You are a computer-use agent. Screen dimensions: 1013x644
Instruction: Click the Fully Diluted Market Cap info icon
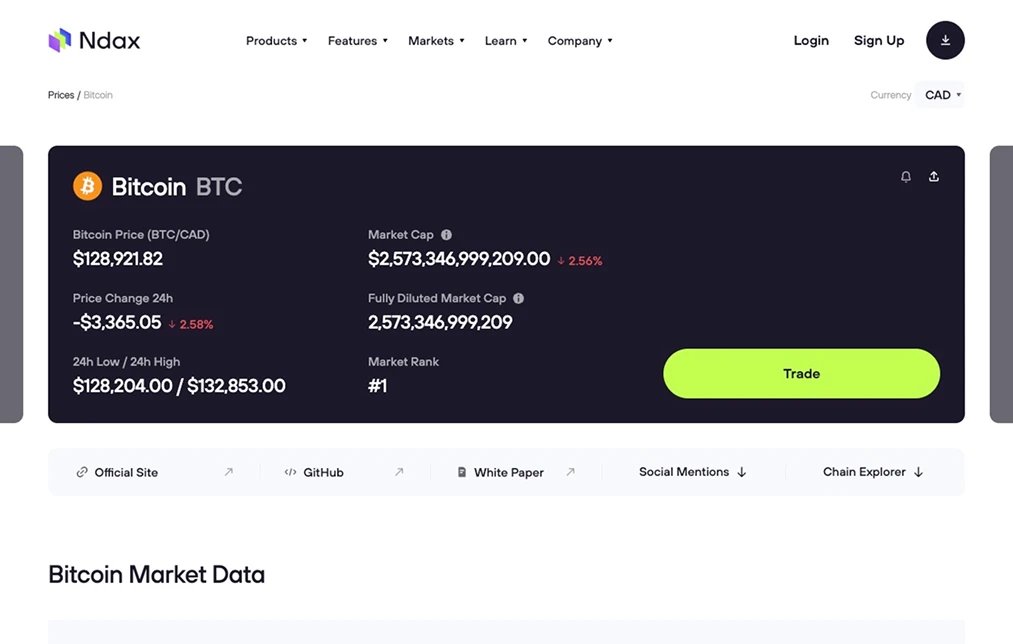click(x=518, y=298)
